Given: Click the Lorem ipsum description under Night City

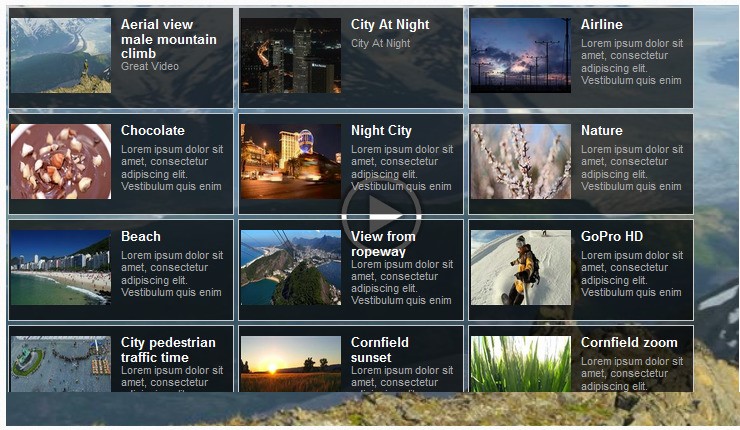Looking at the screenshot, I should coord(401,168).
